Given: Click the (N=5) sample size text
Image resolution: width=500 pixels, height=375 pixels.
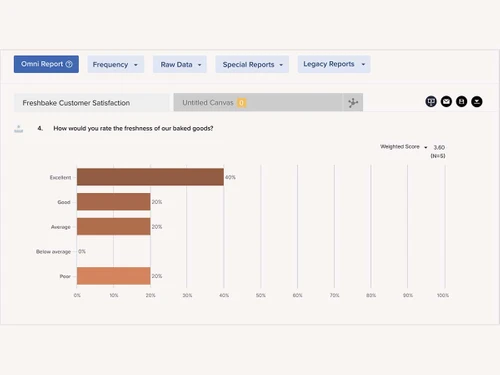Looking at the screenshot, I should (438, 156).
